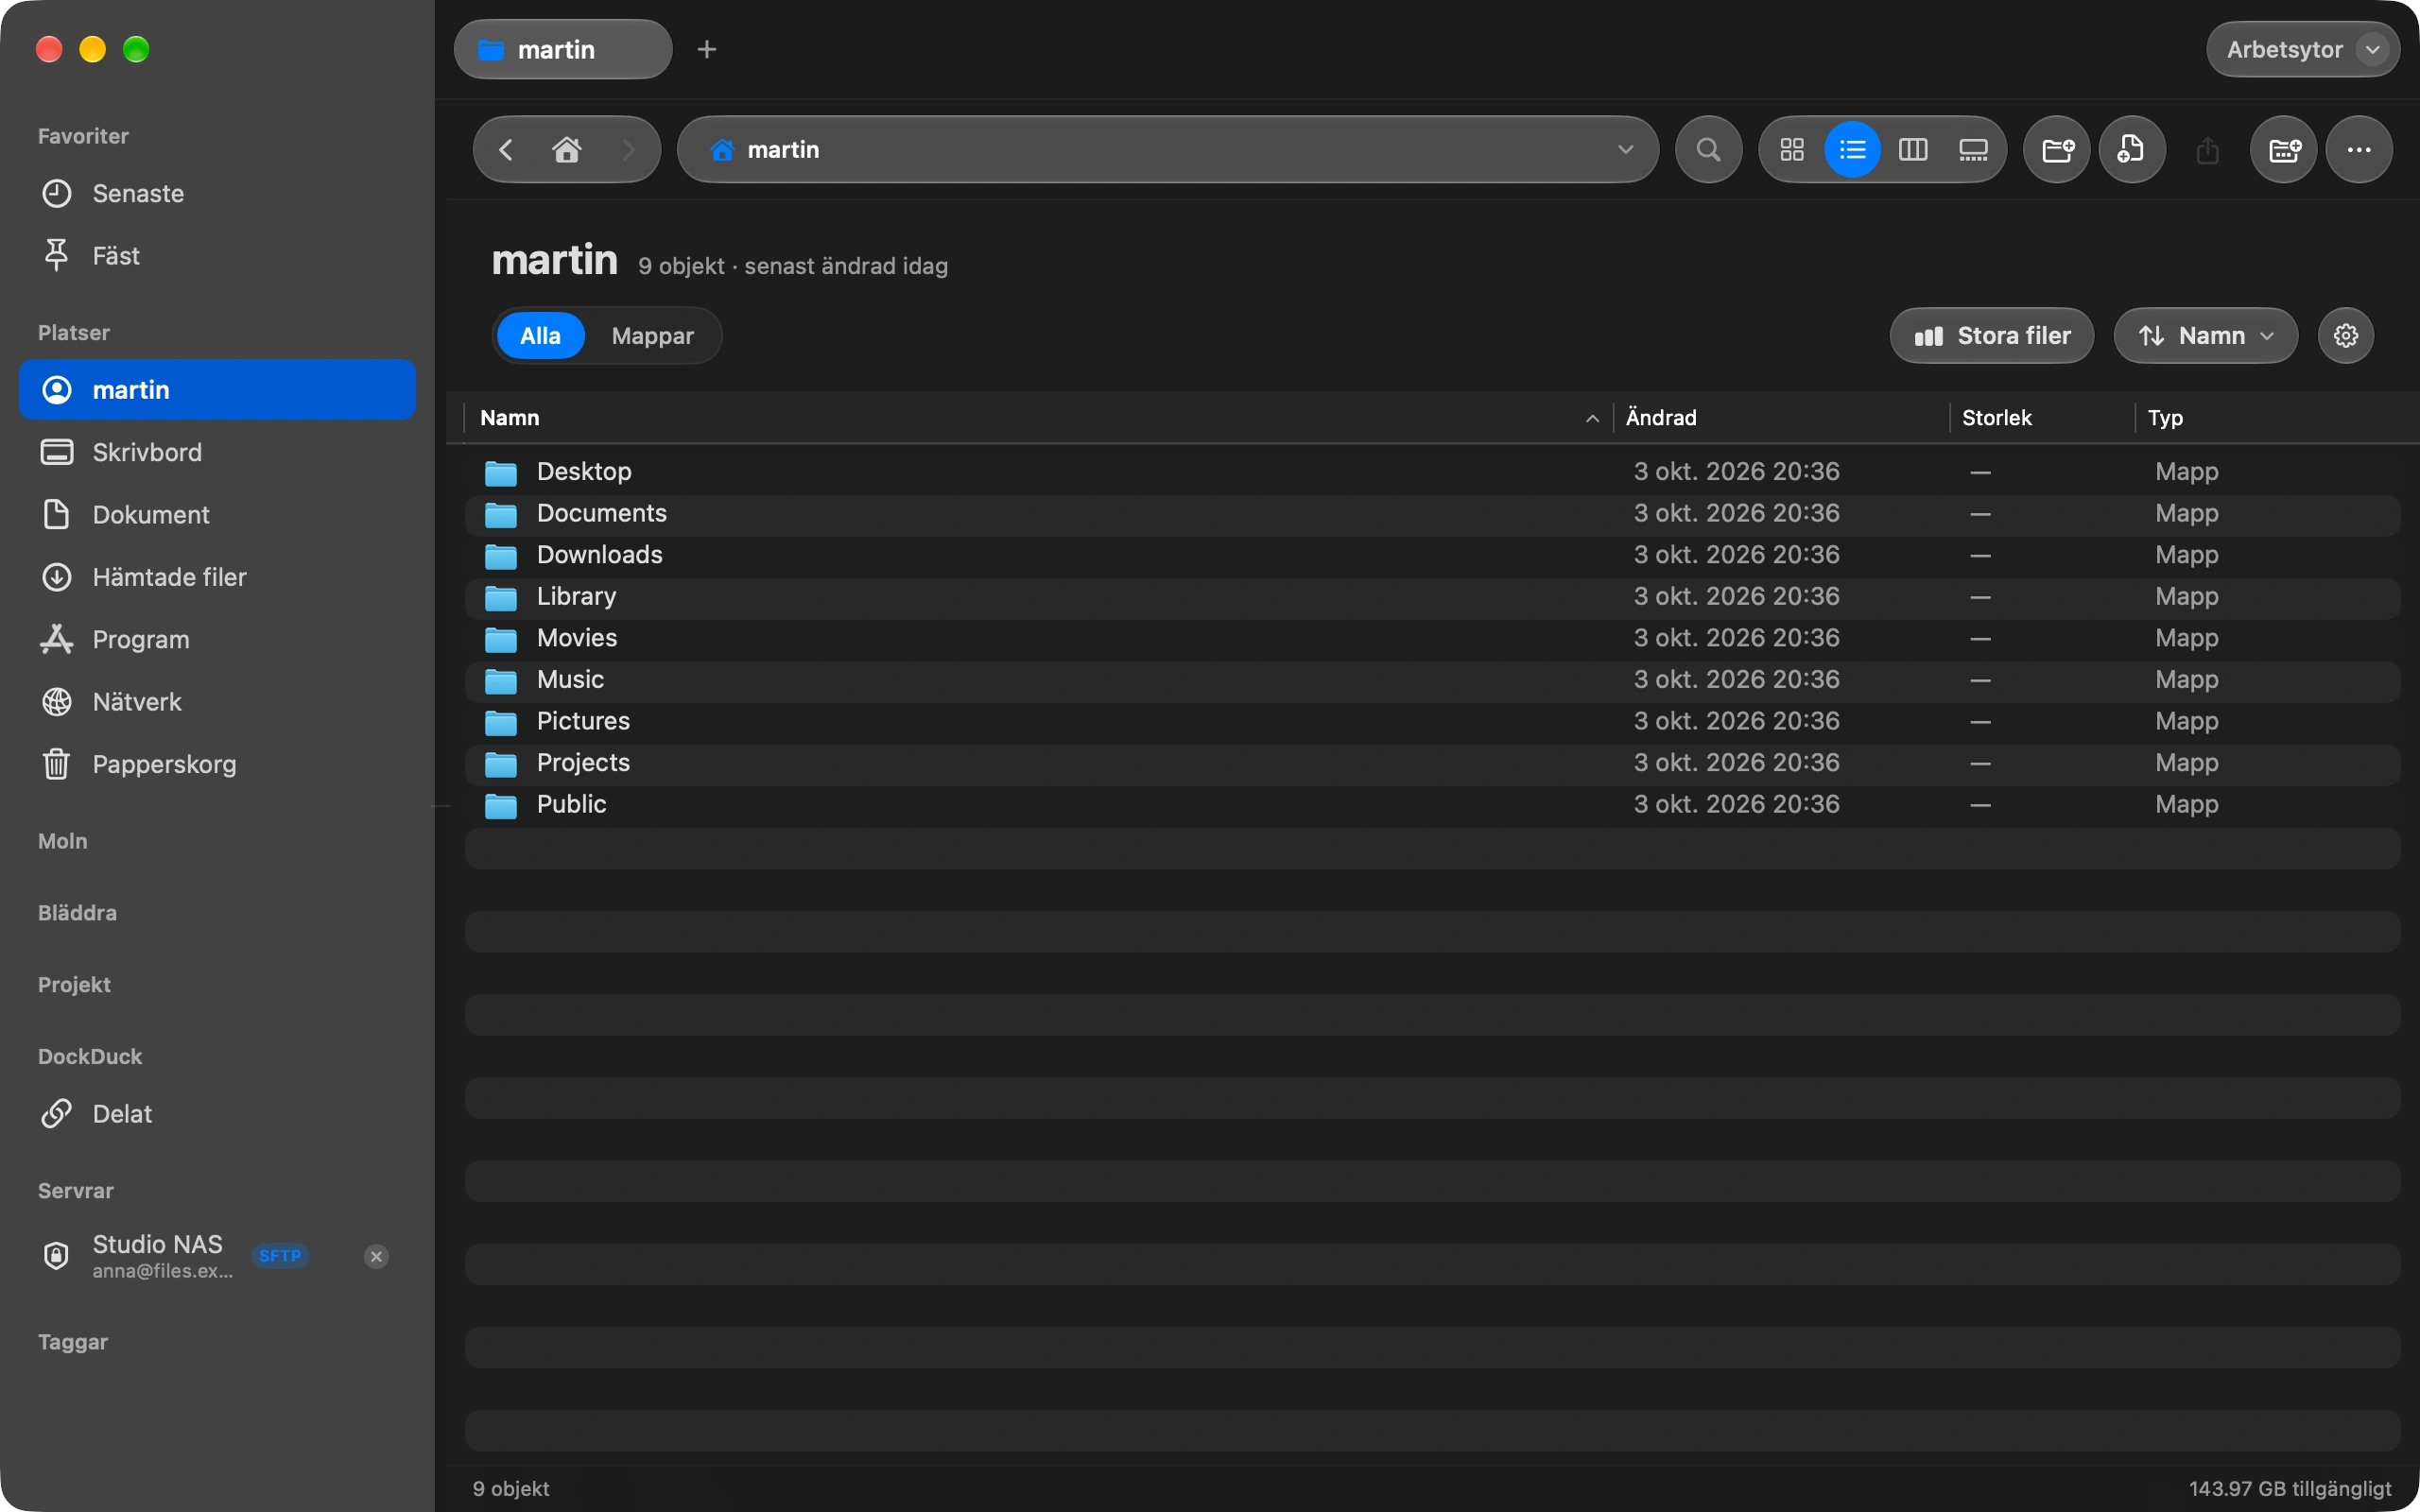Switch to gallery view
Screen dimensions: 2420x1512
[1972, 150]
